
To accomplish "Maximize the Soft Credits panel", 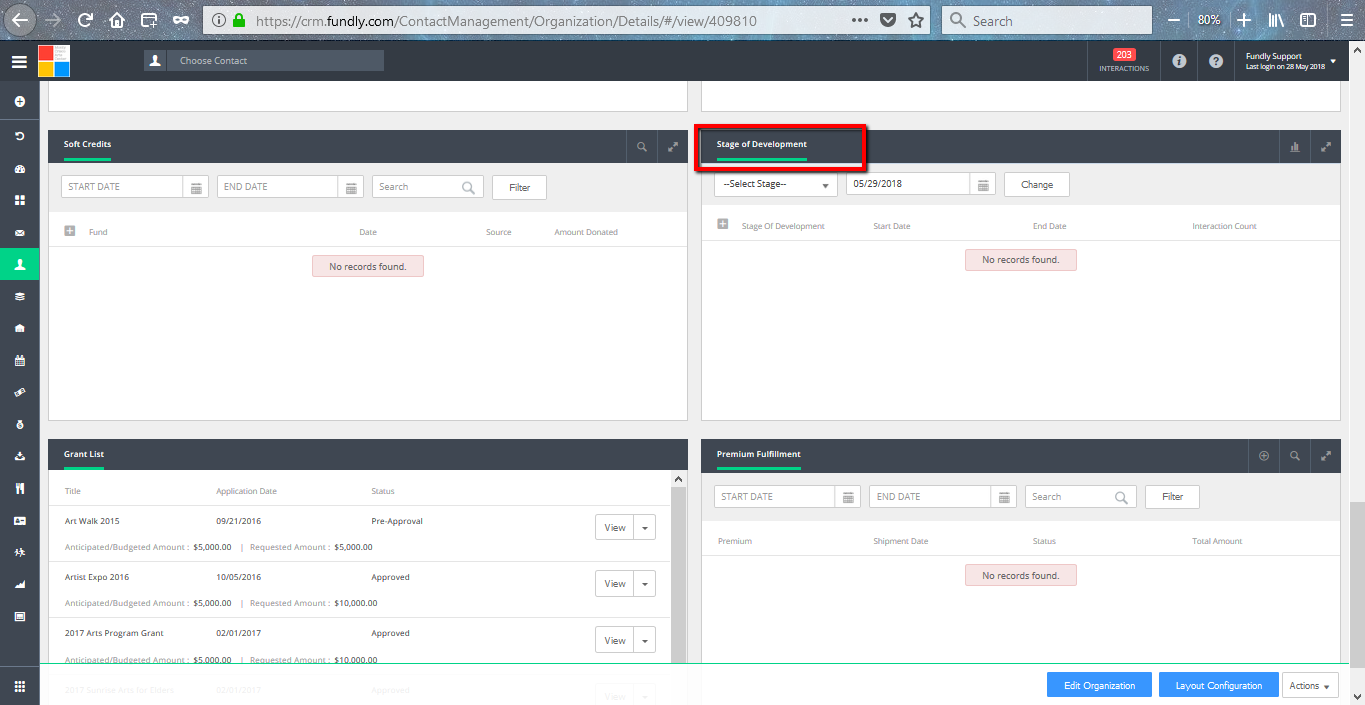I will click(x=672, y=147).
